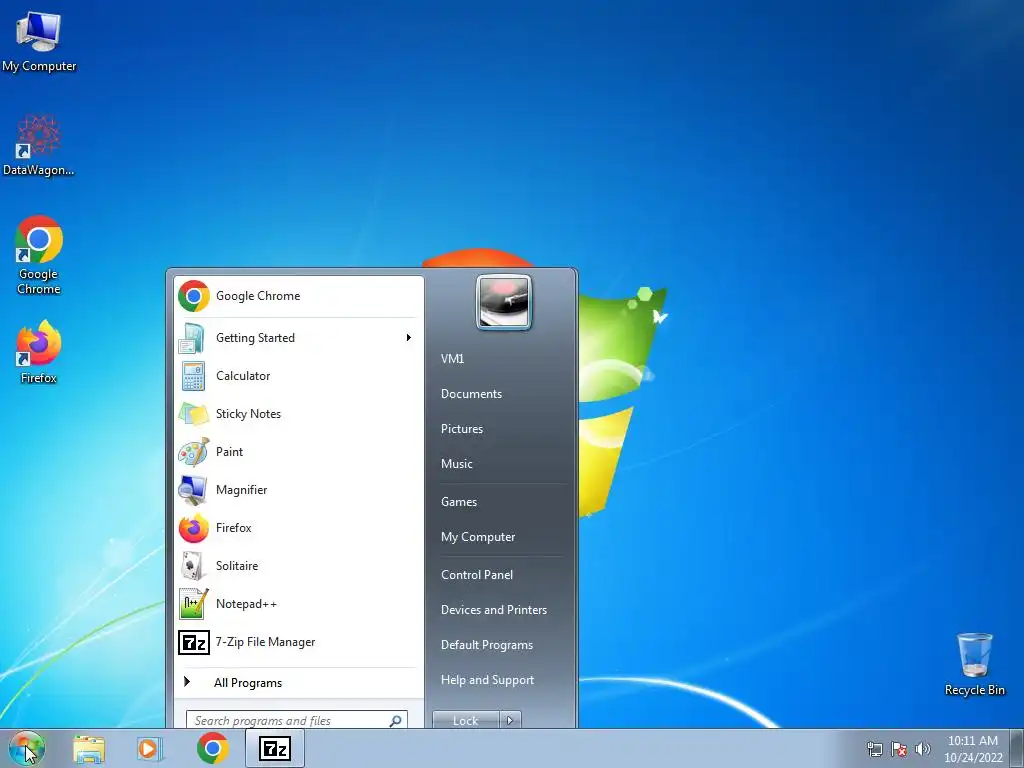The height and width of the screenshot is (768, 1024).
Task: Open Solitaire via its card icon
Action: tap(193, 566)
